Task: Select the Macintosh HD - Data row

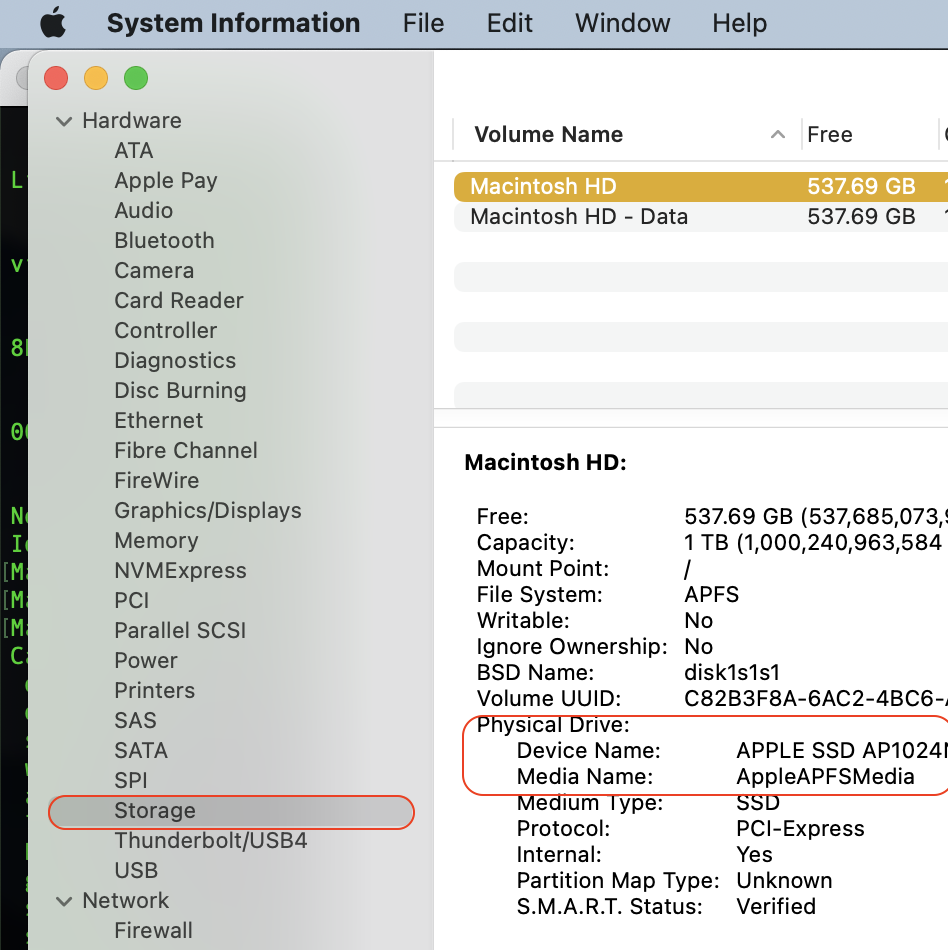Action: click(701, 217)
